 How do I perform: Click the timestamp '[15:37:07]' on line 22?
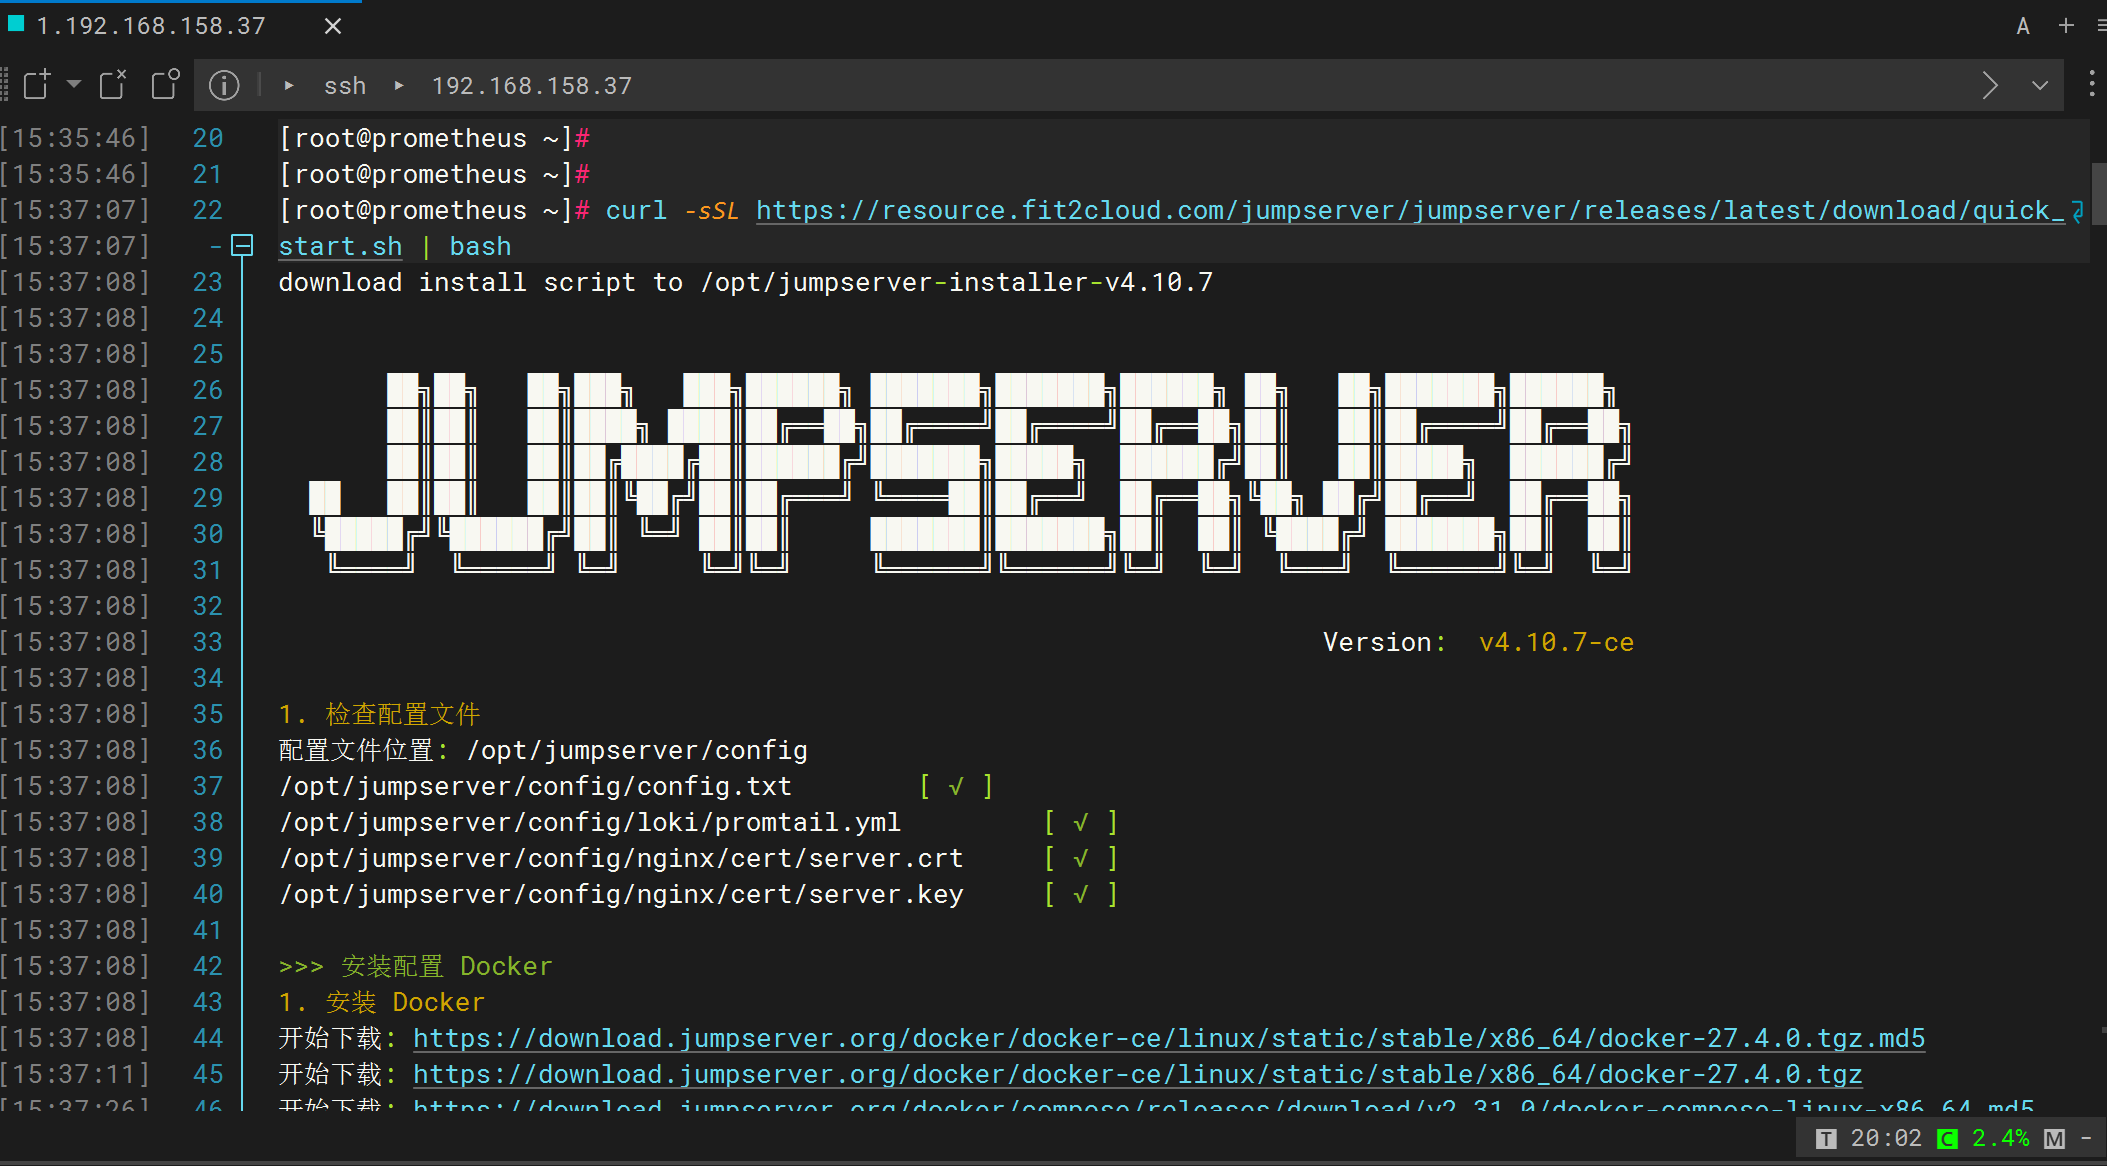pyautogui.click(x=75, y=210)
